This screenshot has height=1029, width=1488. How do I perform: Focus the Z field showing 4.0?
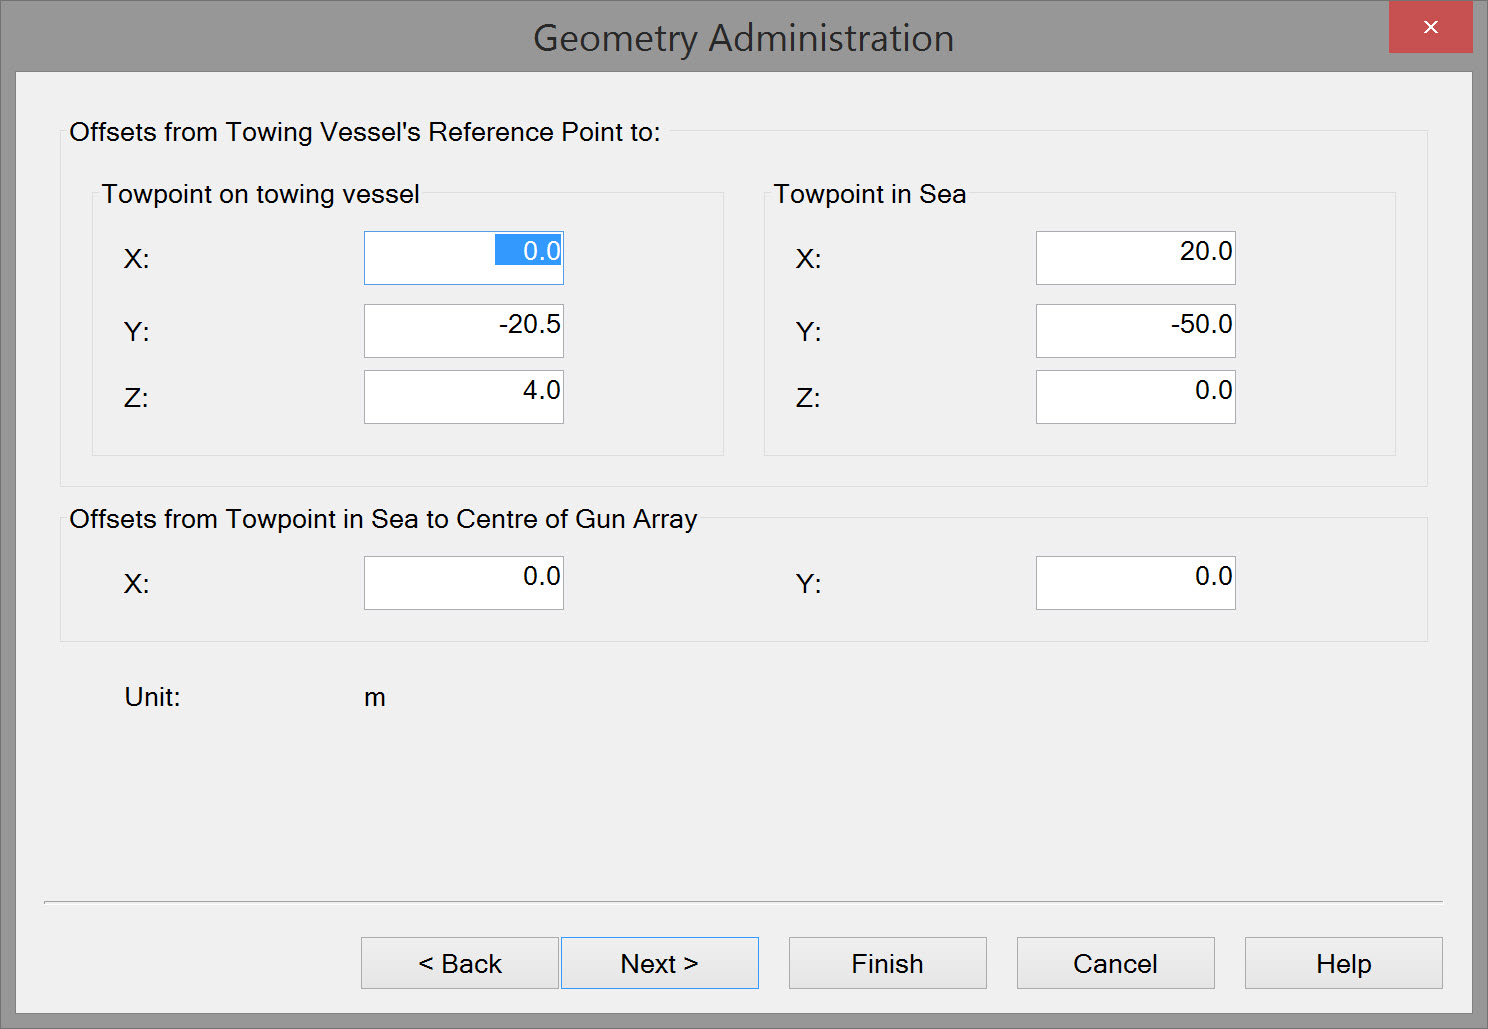[x=463, y=397]
